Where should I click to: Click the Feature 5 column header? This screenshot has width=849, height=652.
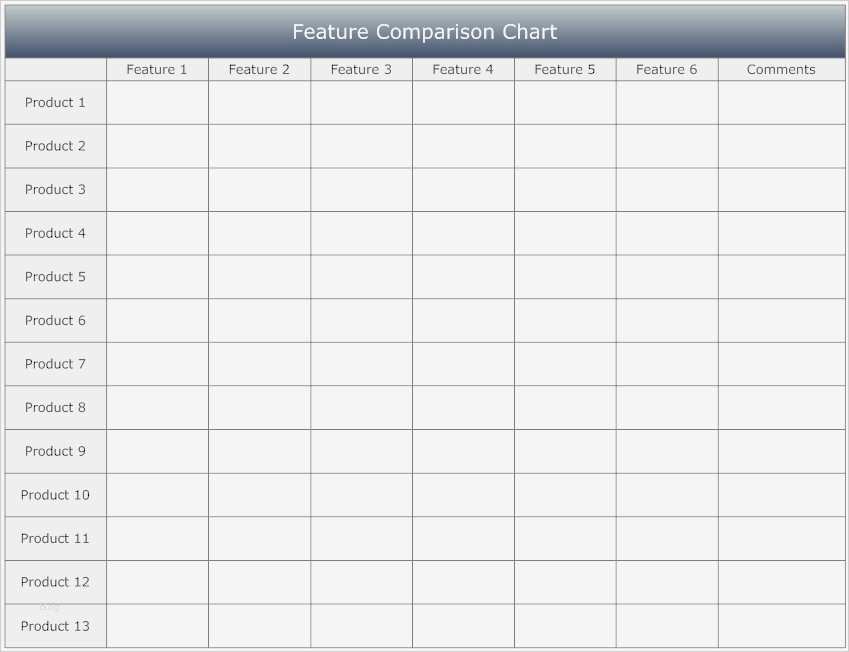[x=565, y=69]
